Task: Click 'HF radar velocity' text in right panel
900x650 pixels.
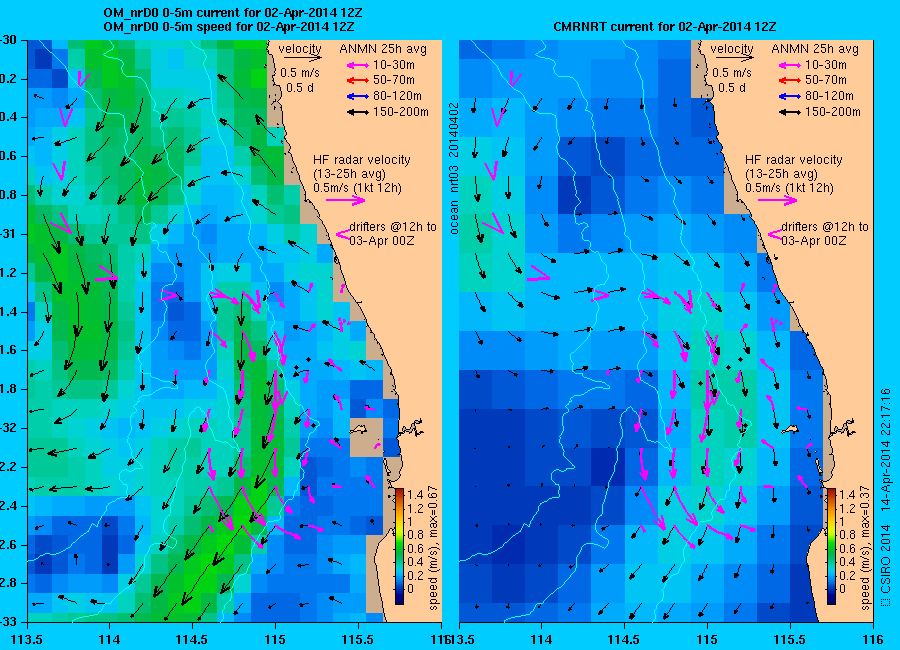Action: [794, 160]
